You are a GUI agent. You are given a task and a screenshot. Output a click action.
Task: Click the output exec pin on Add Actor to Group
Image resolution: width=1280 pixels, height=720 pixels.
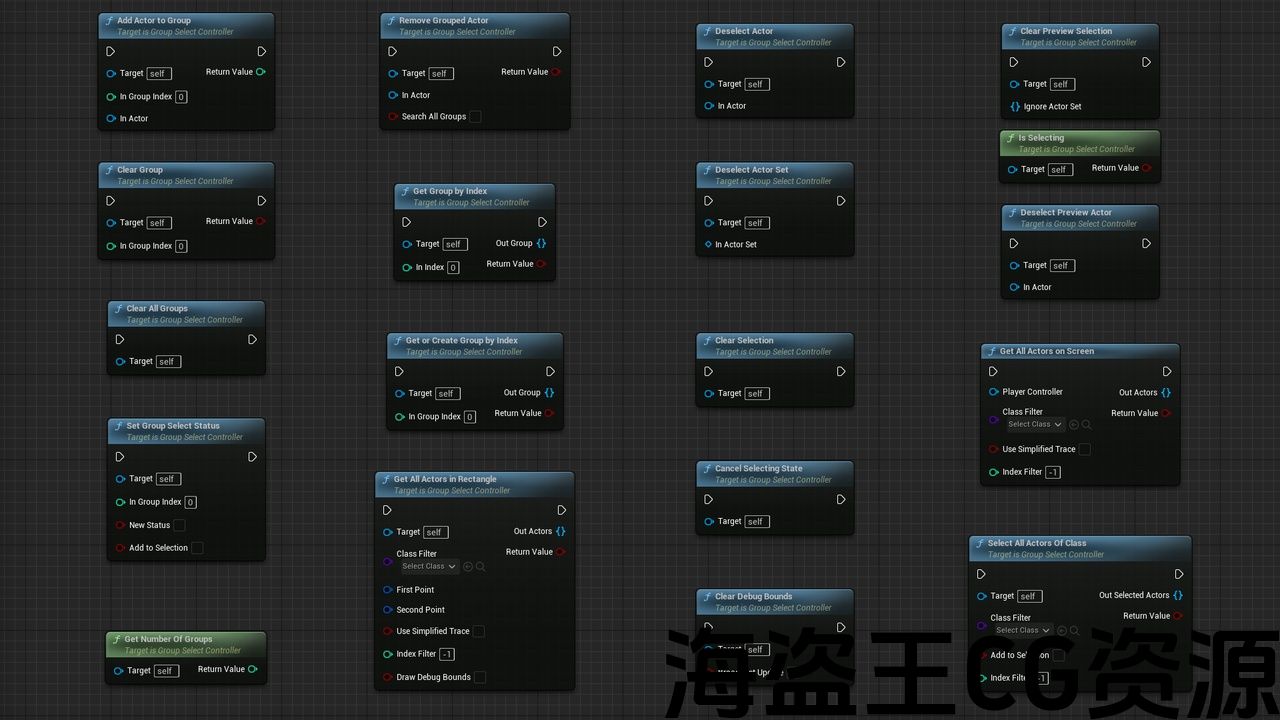tap(261, 51)
